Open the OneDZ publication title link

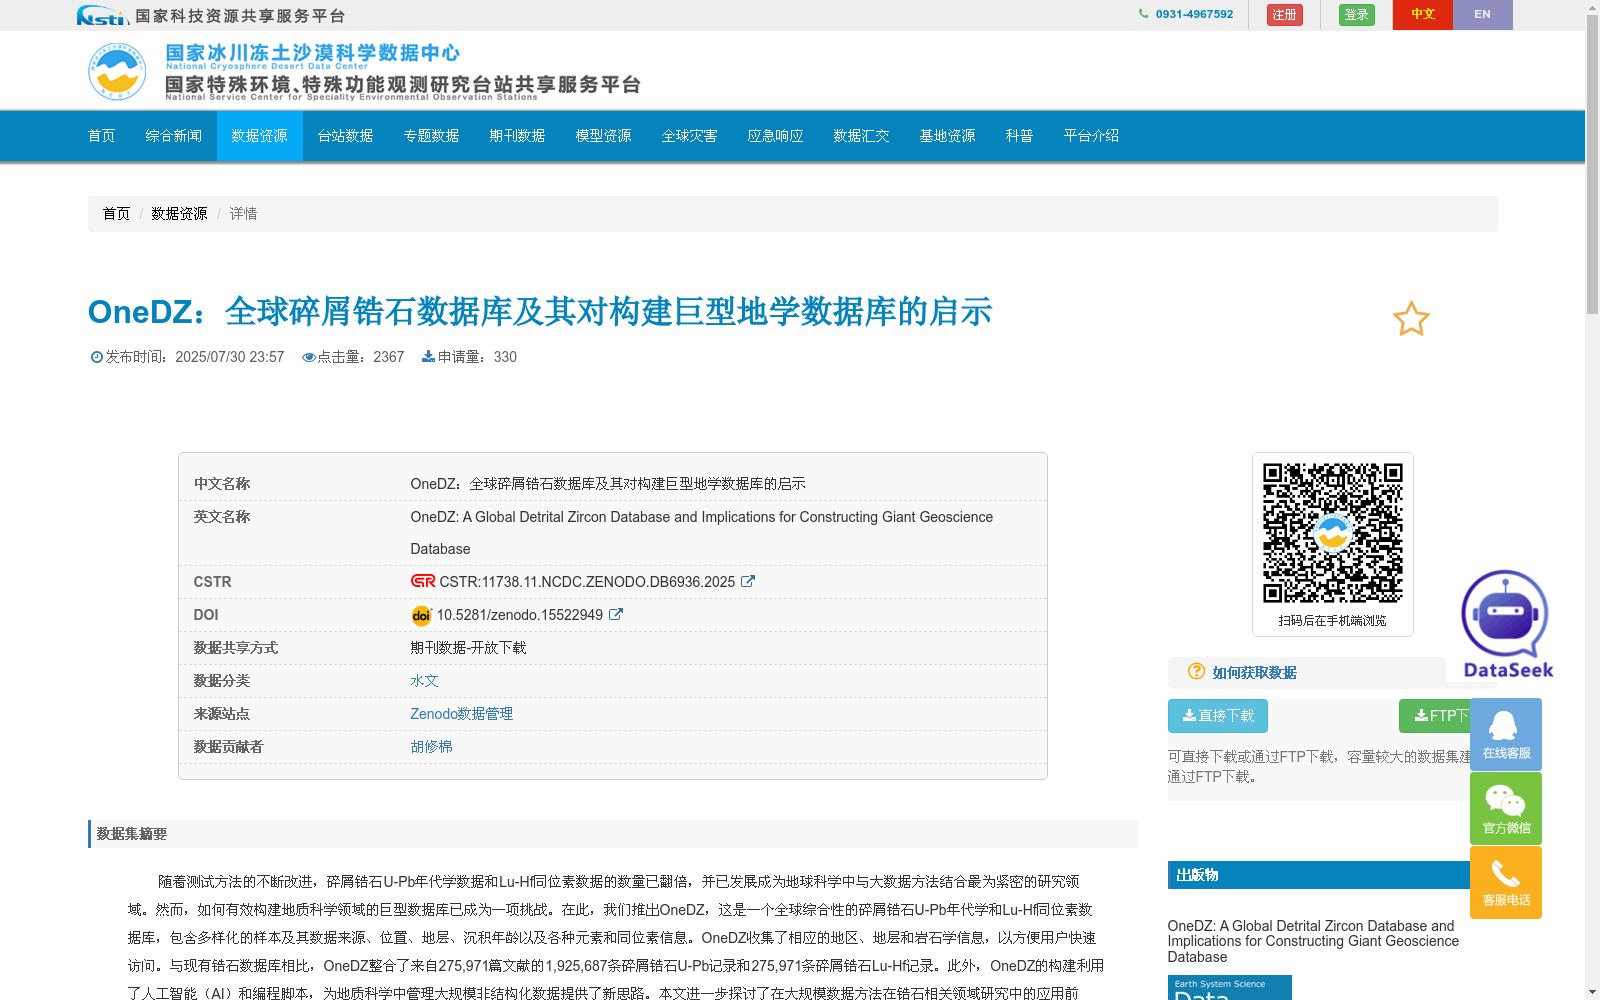pos(1313,941)
